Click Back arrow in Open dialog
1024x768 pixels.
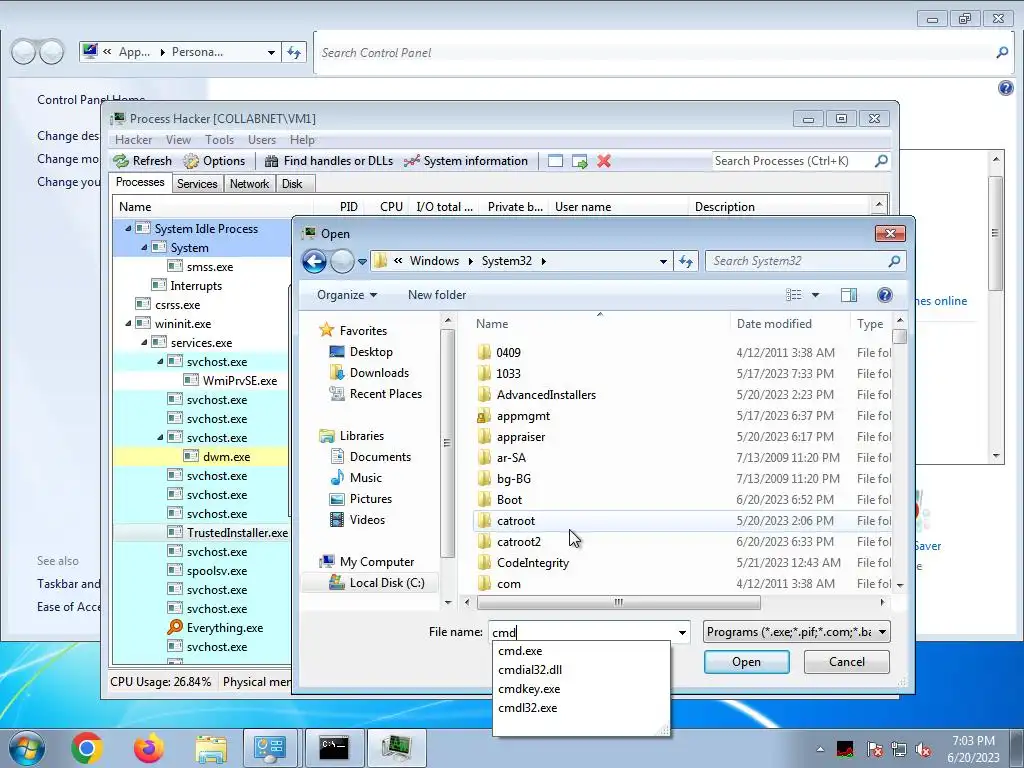click(314, 261)
